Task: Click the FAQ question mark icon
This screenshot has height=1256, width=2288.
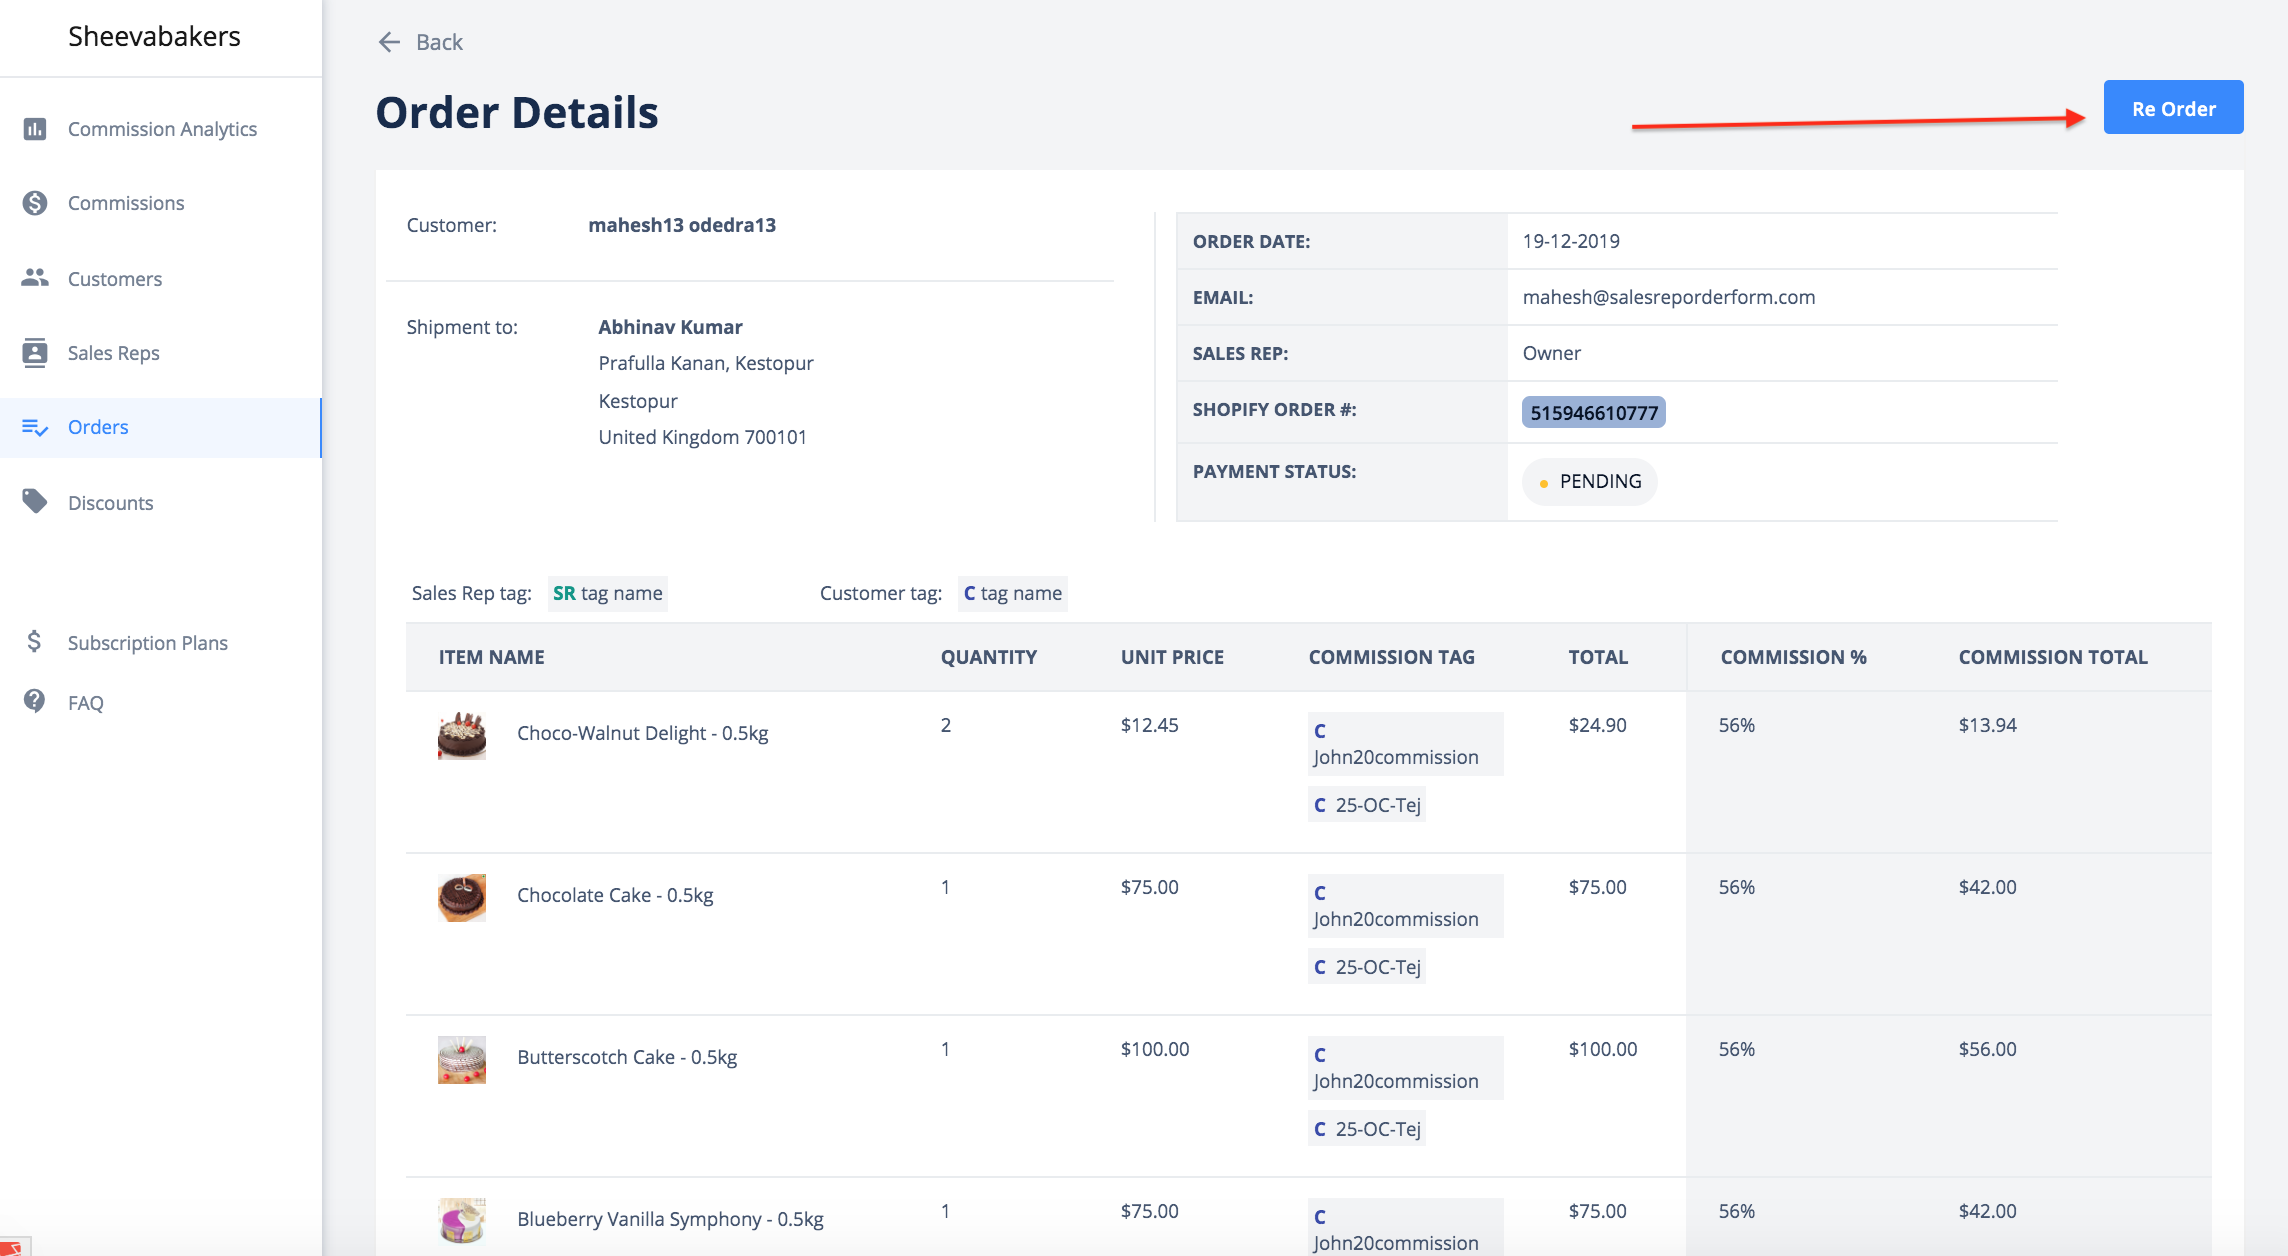Action: (x=35, y=702)
